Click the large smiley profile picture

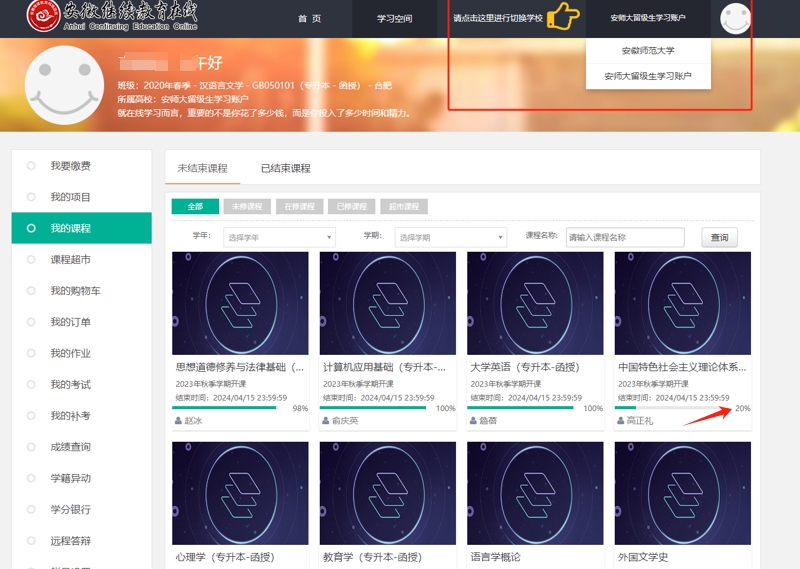64,86
